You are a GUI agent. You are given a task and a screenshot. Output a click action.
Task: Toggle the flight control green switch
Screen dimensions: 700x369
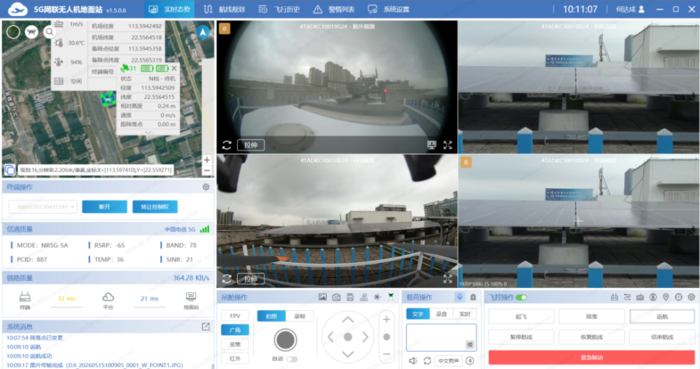tap(521, 297)
